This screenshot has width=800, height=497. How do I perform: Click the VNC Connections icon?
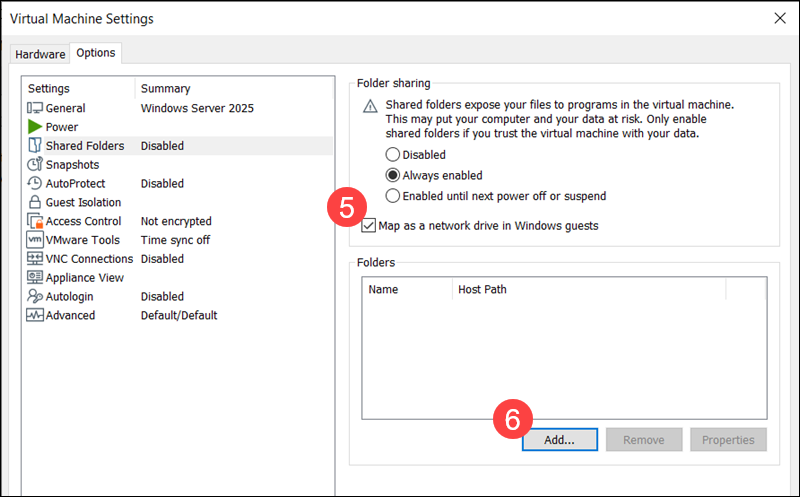point(35,259)
